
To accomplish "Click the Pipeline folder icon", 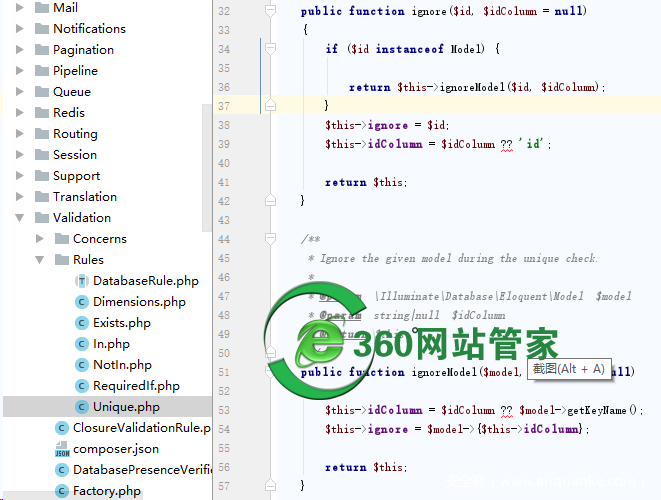I will pyautogui.click(x=42, y=70).
